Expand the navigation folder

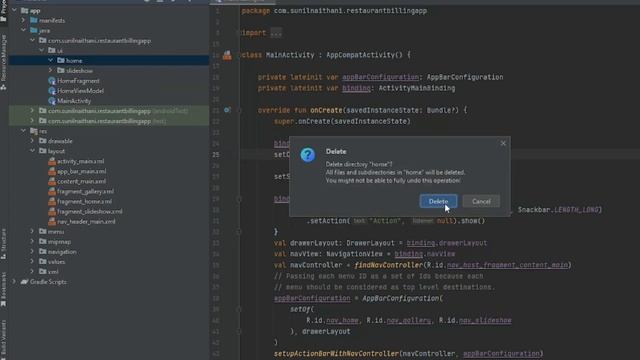tap(32, 251)
